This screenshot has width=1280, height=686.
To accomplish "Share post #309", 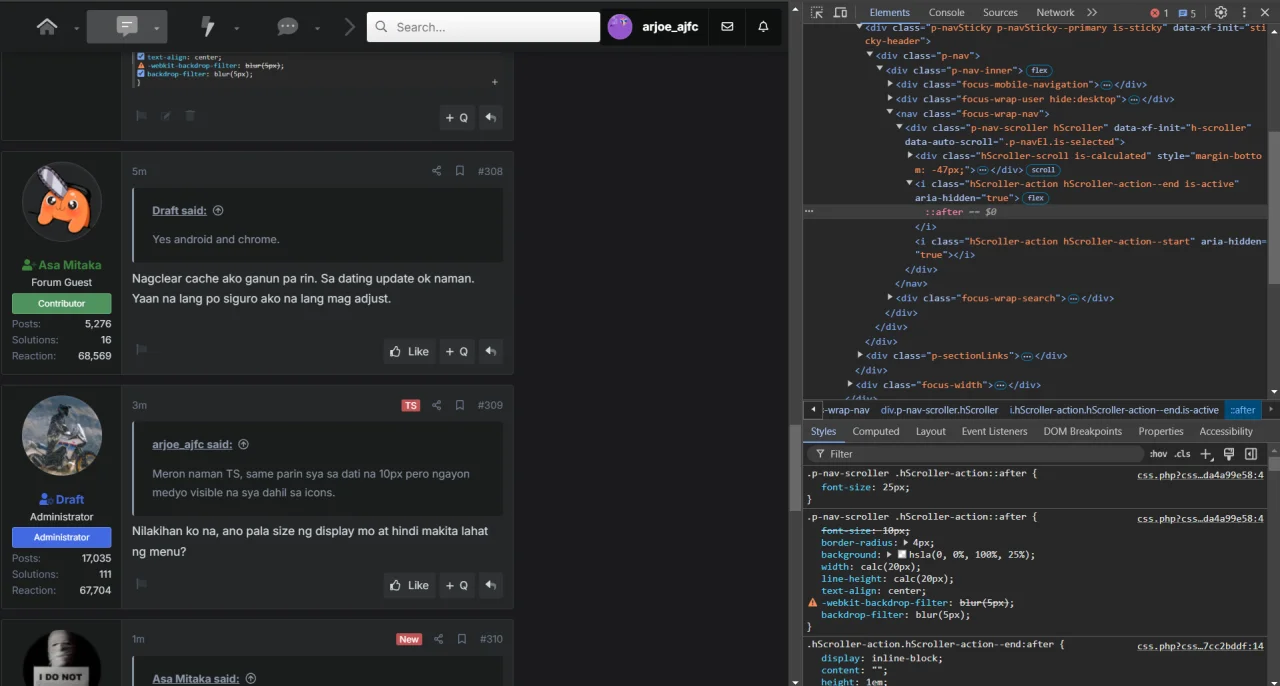I will 436,405.
